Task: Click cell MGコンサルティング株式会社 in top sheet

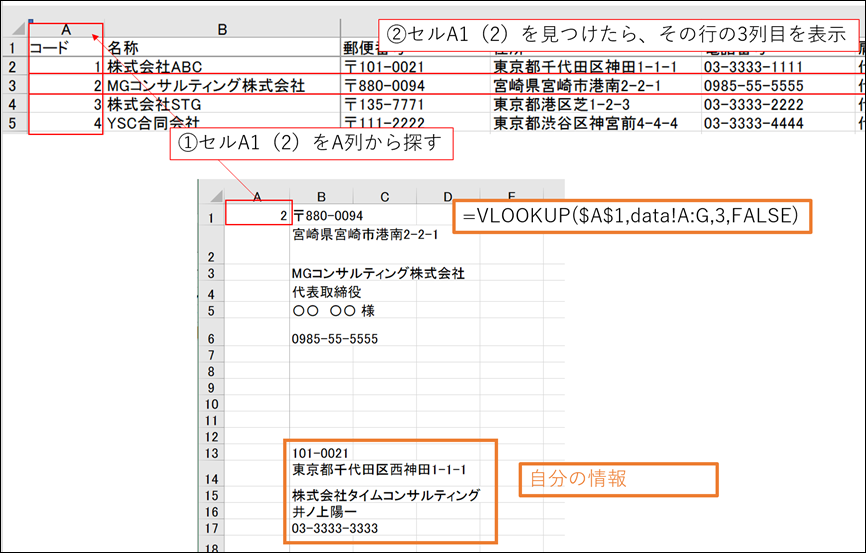Action: pos(222,86)
